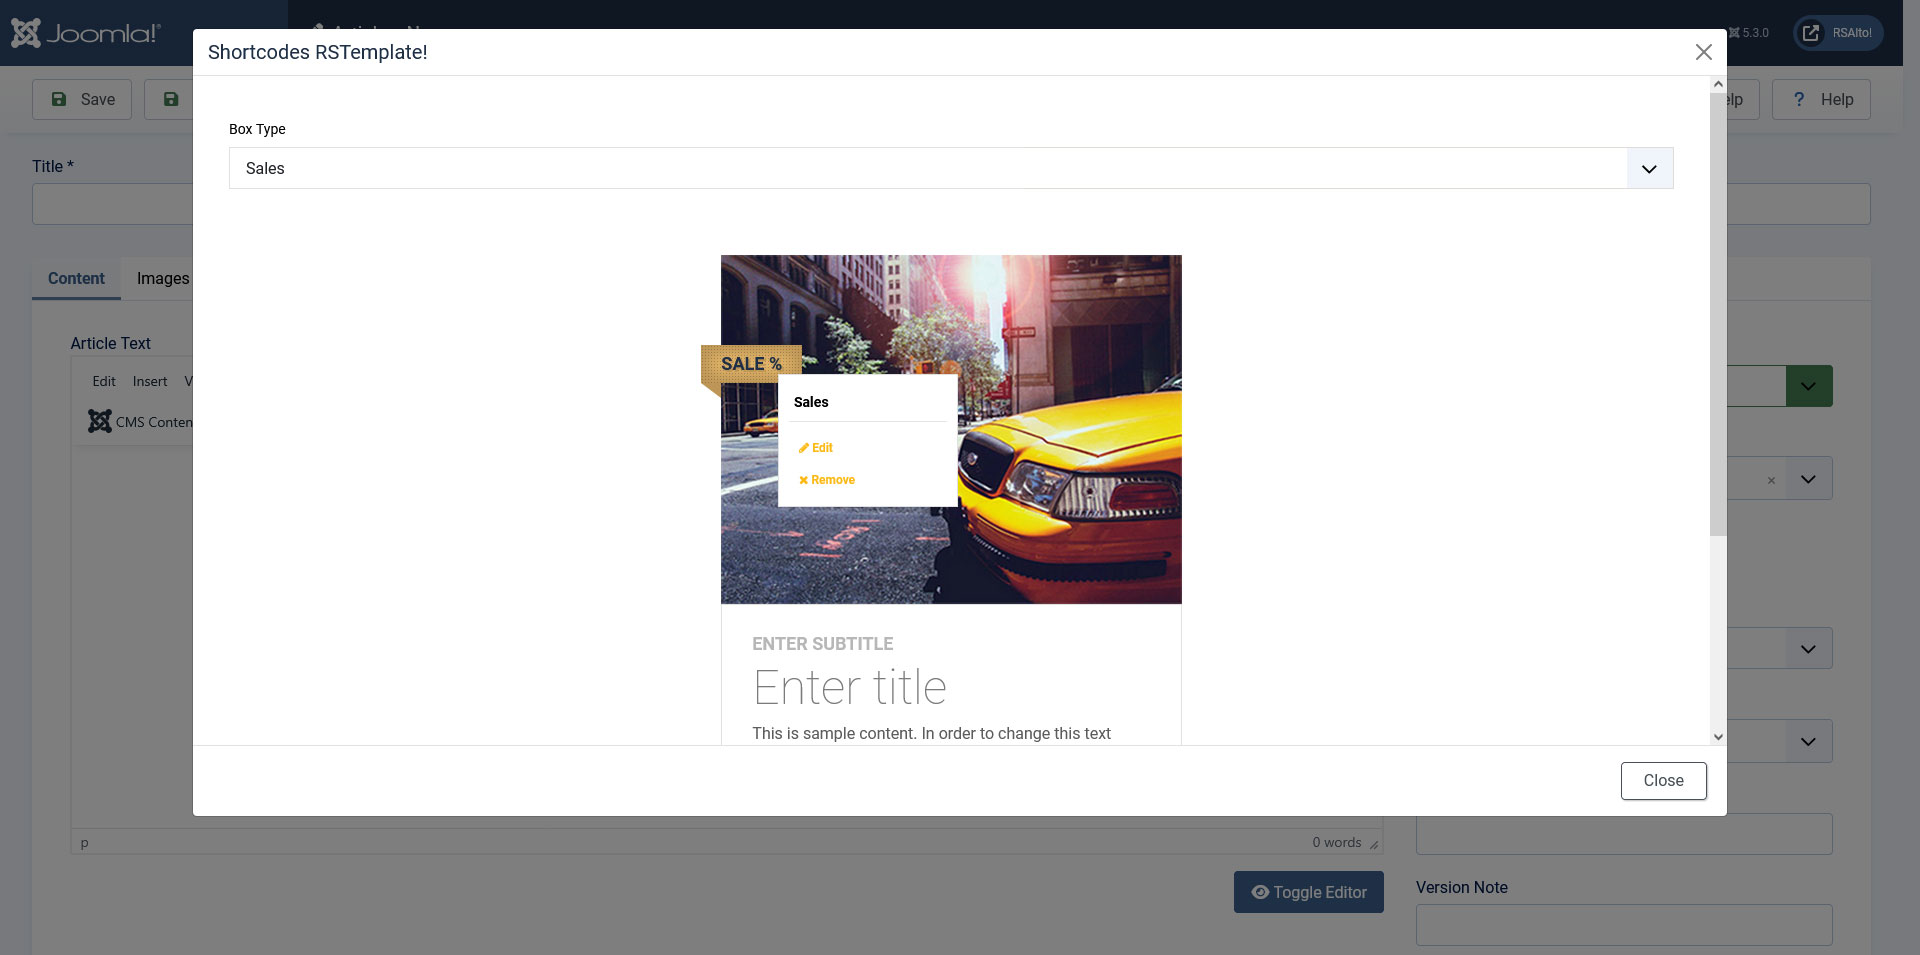The height and width of the screenshot is (955, 1920).
Task: Switch to the Images tab
Action: (x=162, y=279)
